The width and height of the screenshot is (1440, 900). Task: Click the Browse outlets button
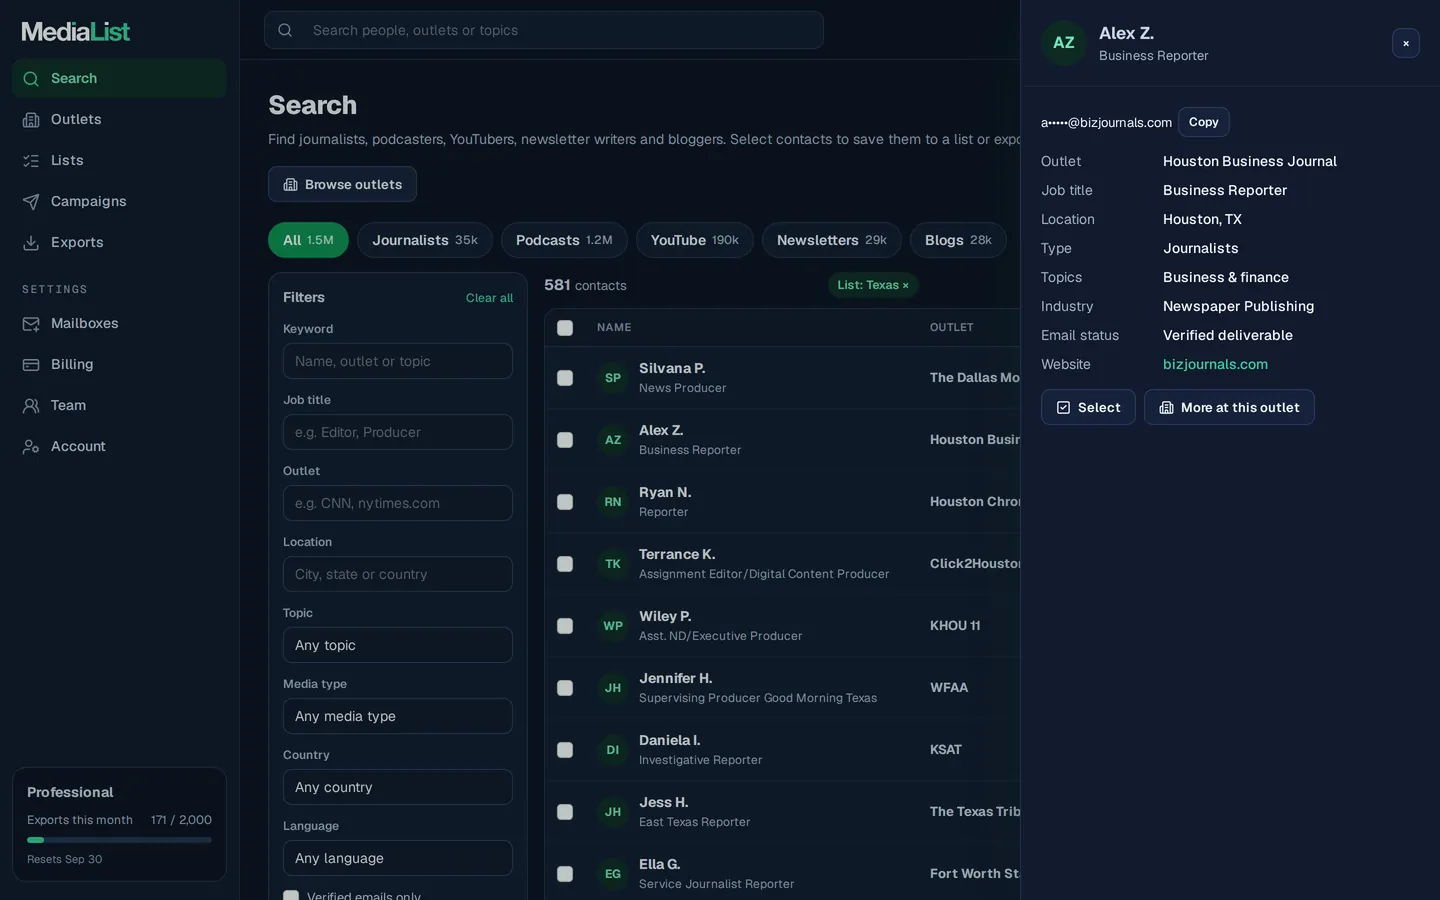coord(342,184)
